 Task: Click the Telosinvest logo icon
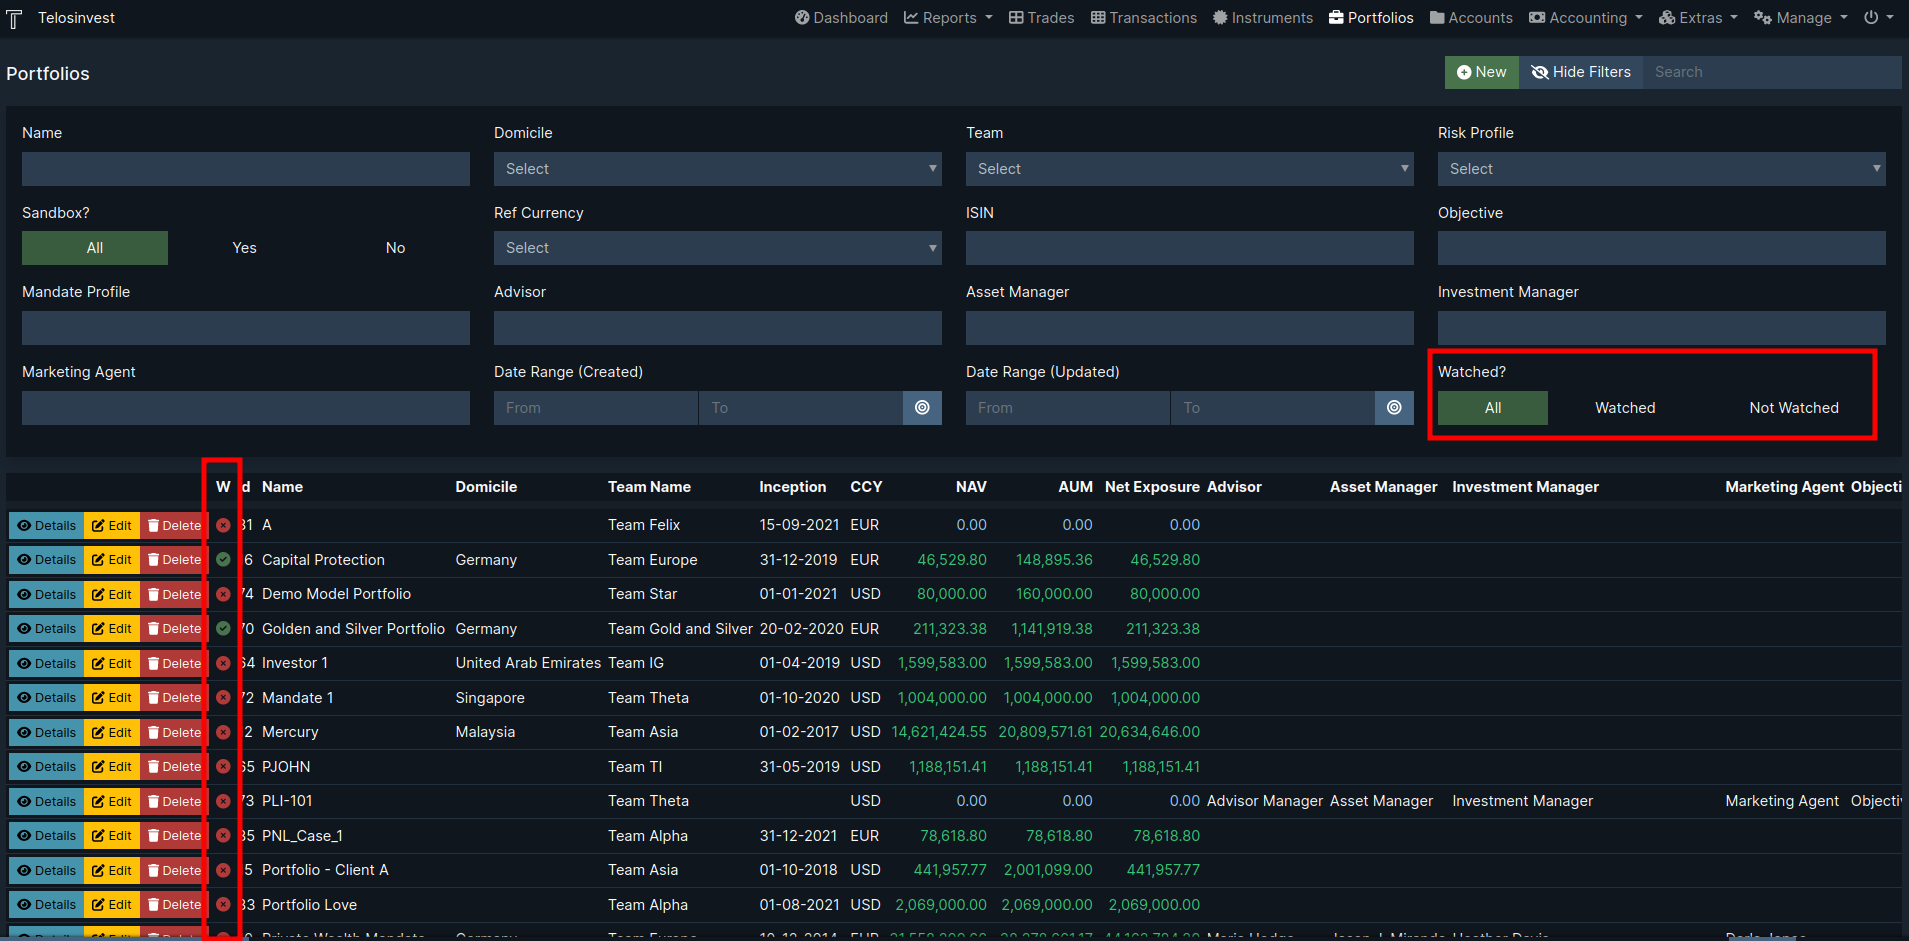(14, 19)
